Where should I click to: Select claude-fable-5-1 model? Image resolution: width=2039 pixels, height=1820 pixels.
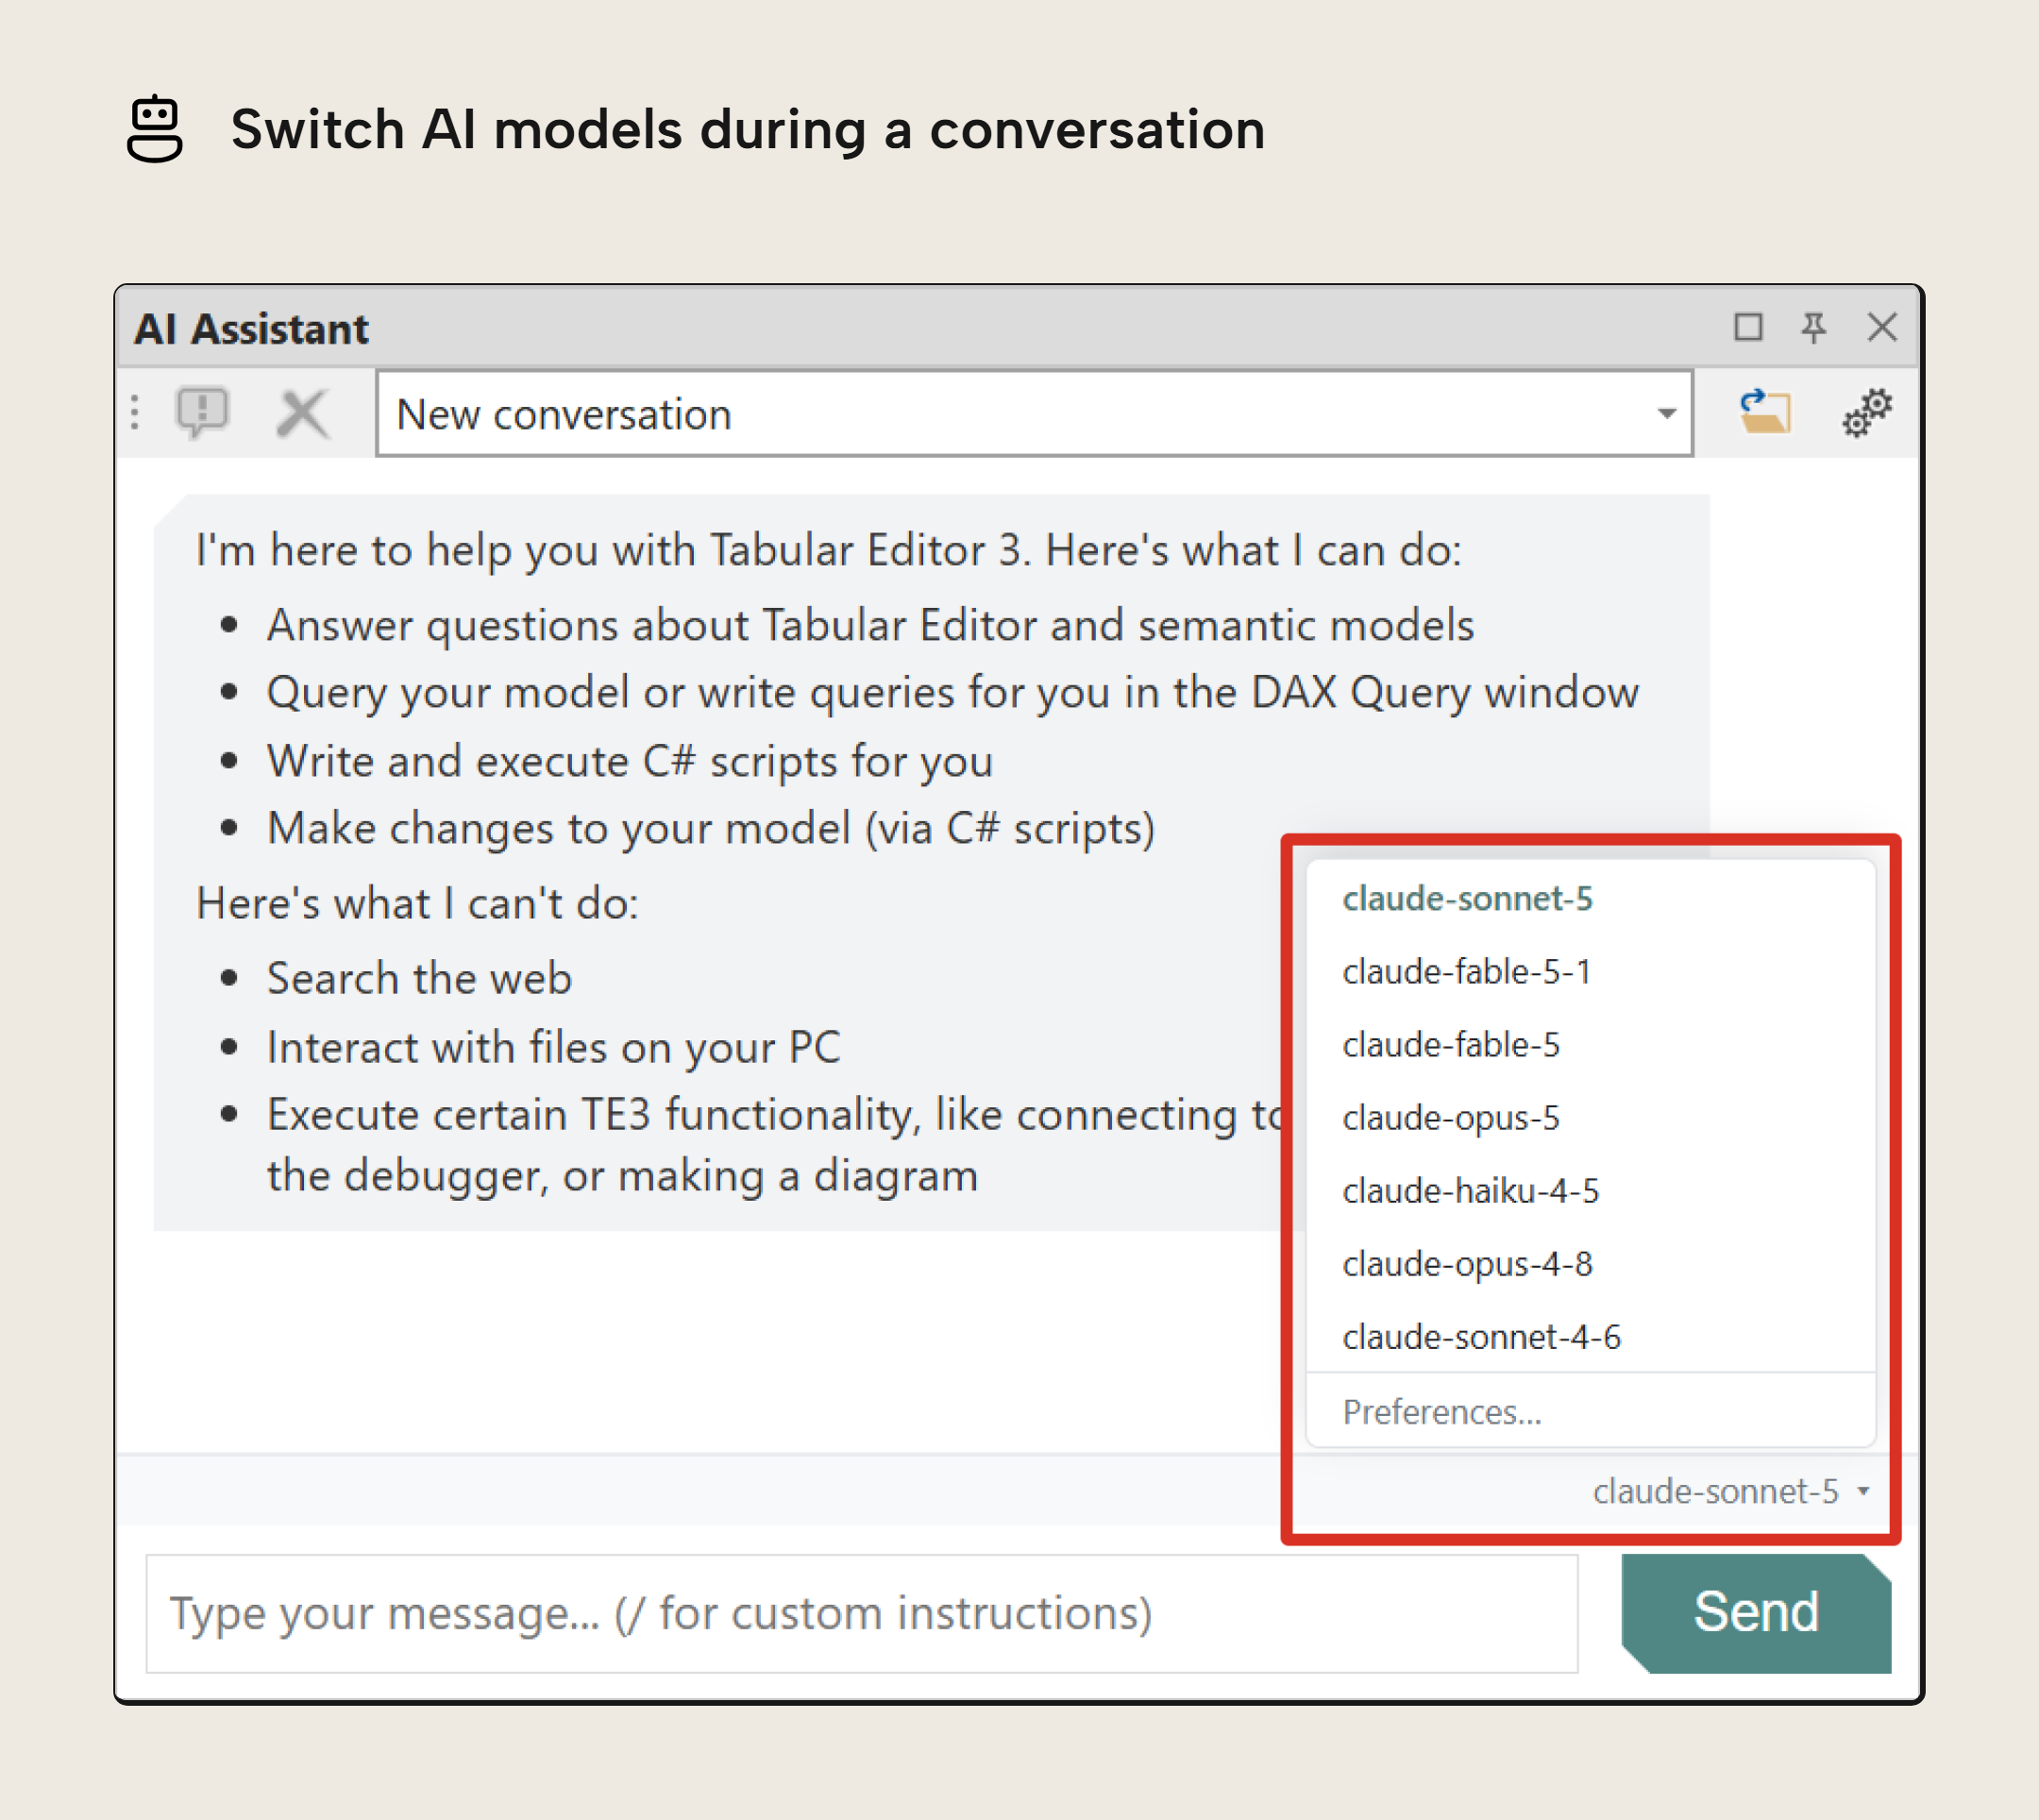(1590, 971)
